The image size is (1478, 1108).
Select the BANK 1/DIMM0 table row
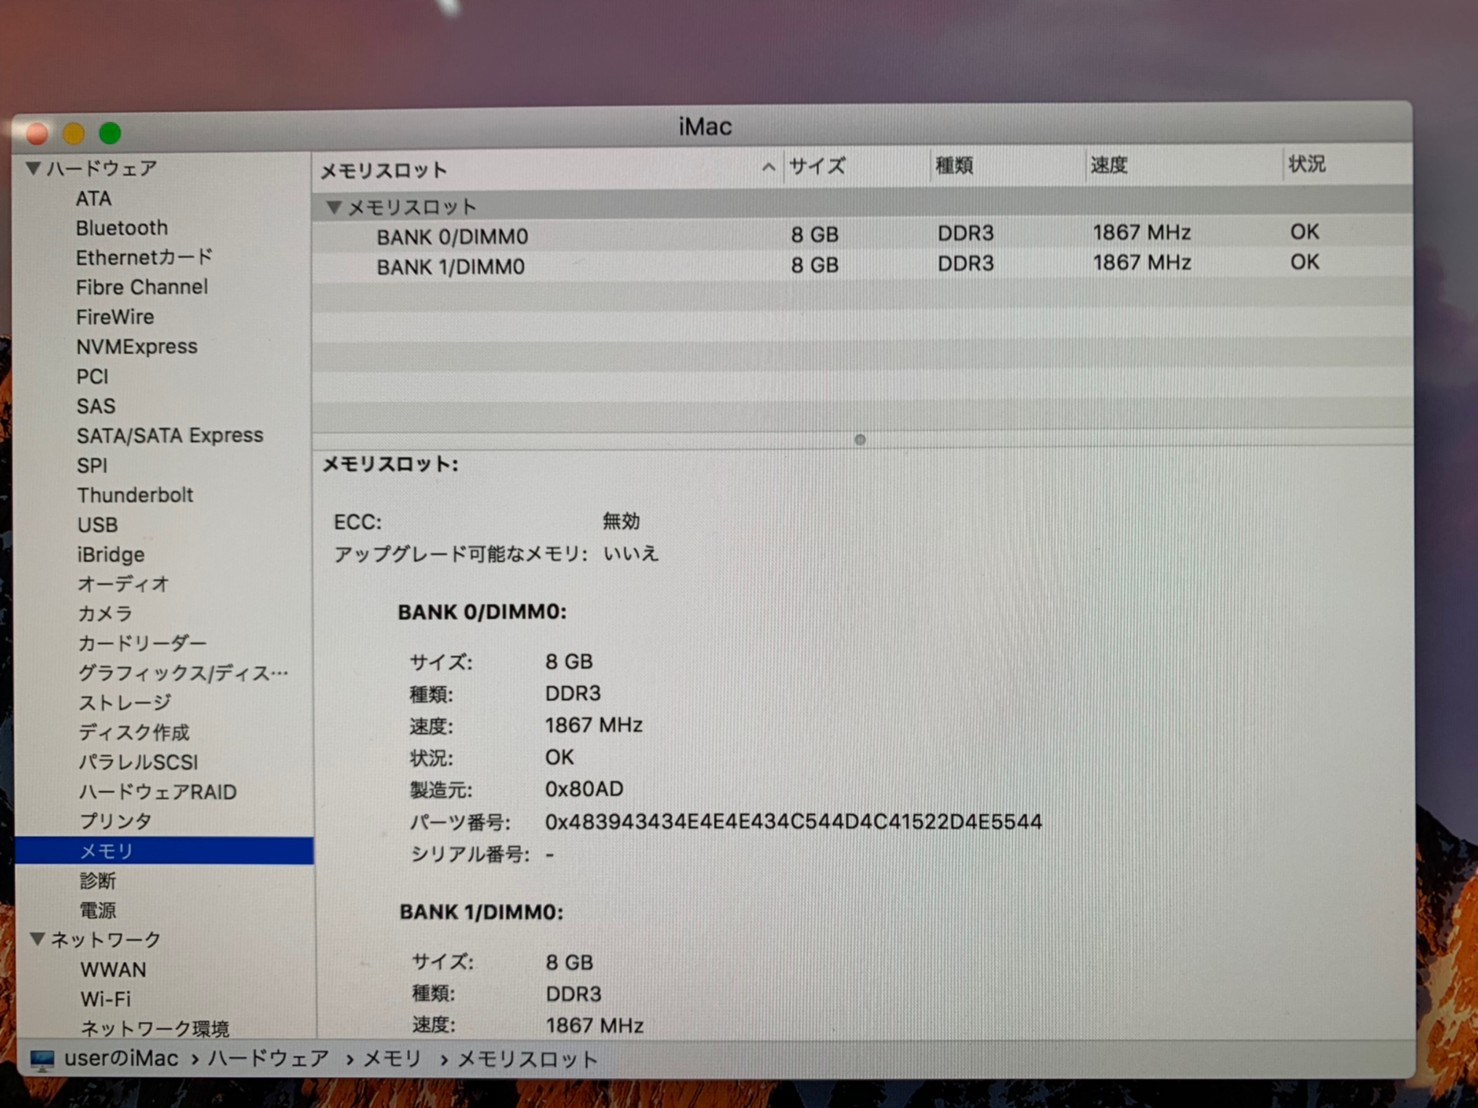(x=450, y=267)
